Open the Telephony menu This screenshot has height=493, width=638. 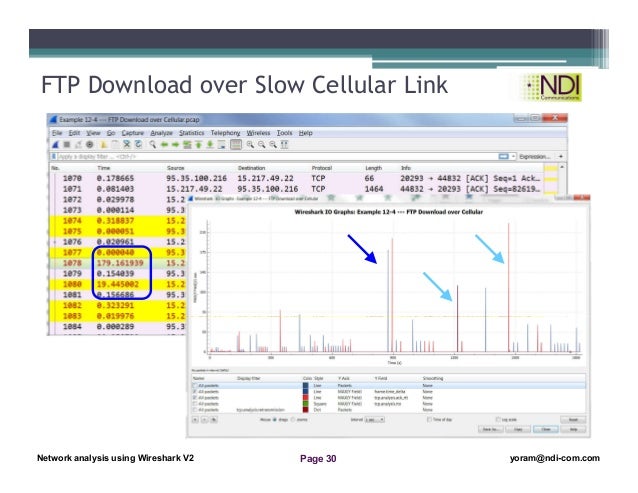(225, 133)
